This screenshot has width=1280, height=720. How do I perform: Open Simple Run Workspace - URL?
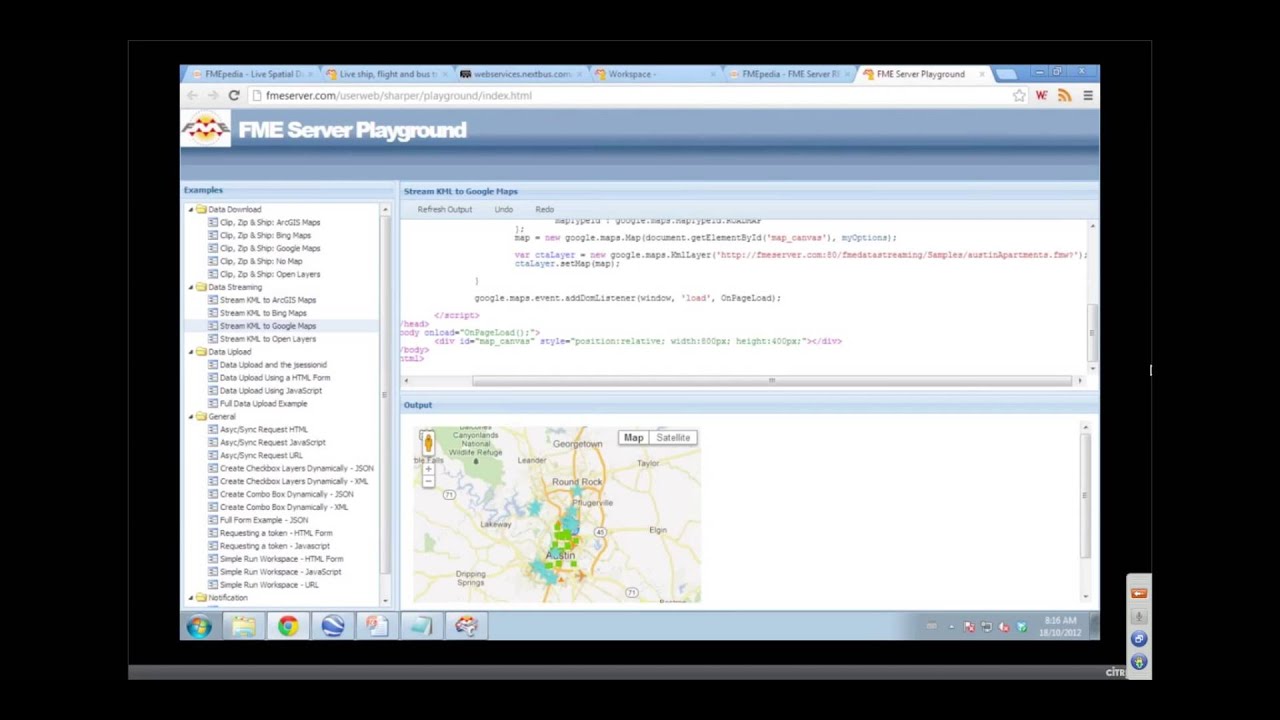pyautogui.click(x=269, y=585)
